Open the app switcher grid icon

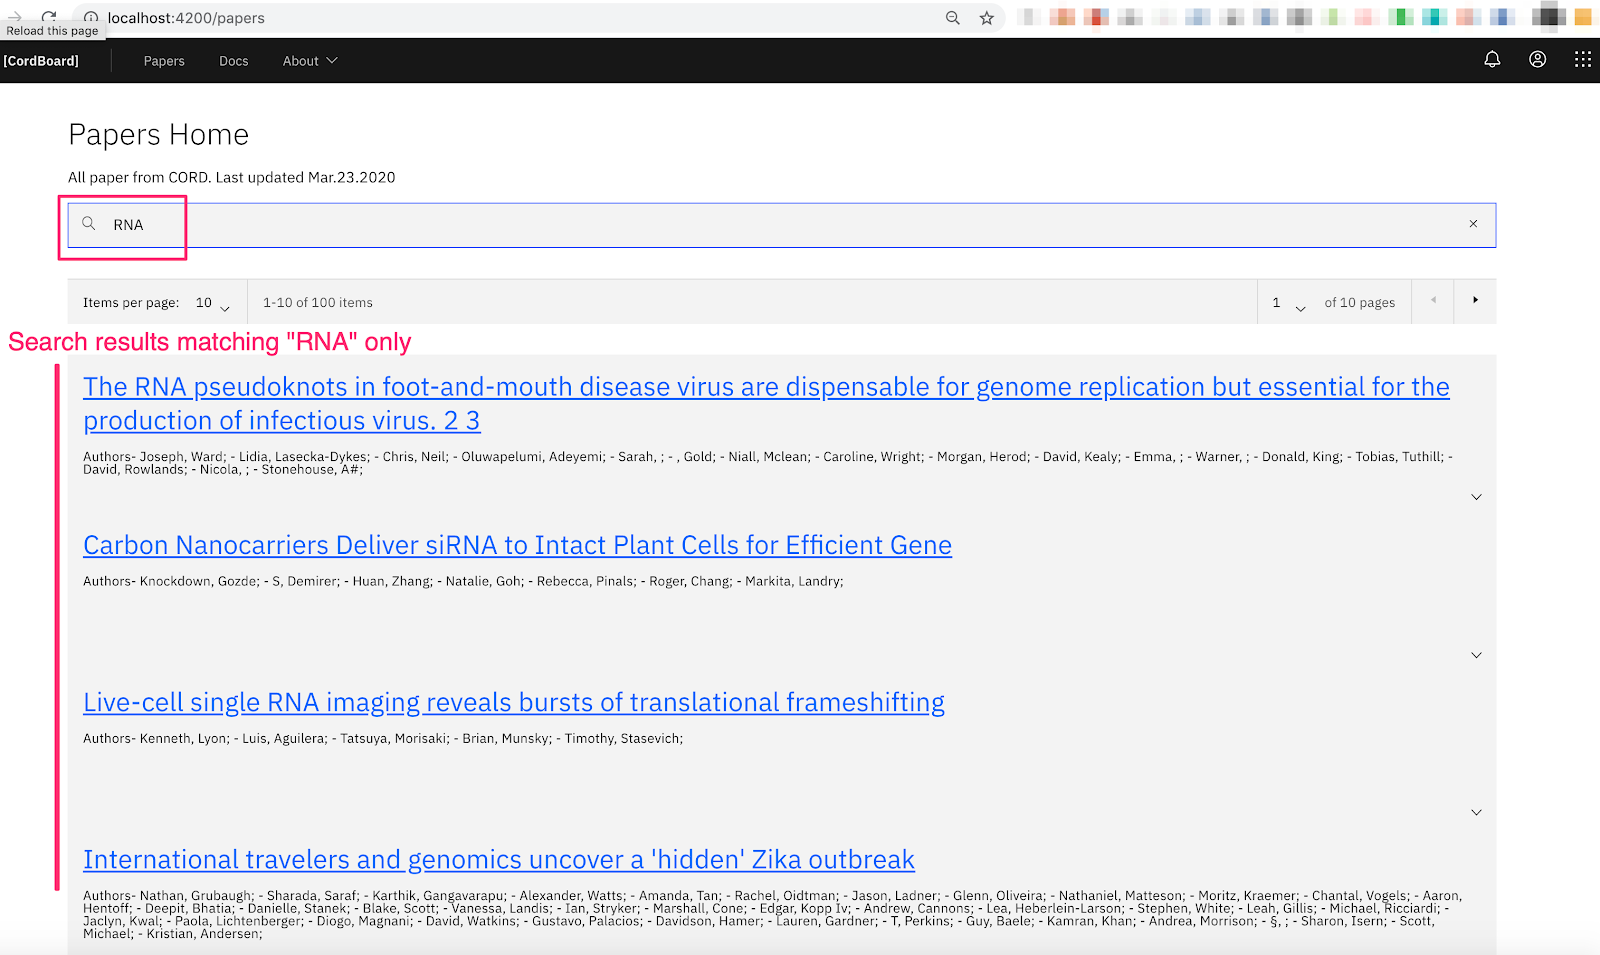(1582, 60)
